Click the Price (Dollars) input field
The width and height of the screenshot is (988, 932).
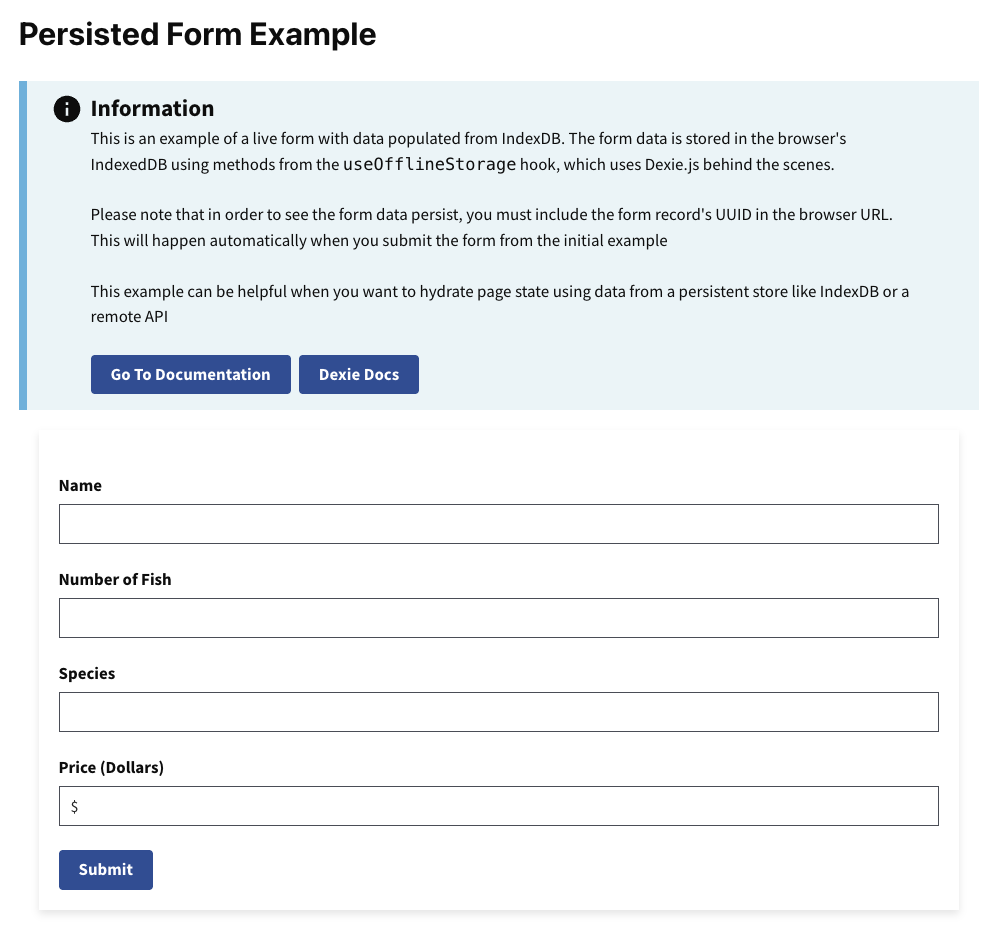pos(498,805)
